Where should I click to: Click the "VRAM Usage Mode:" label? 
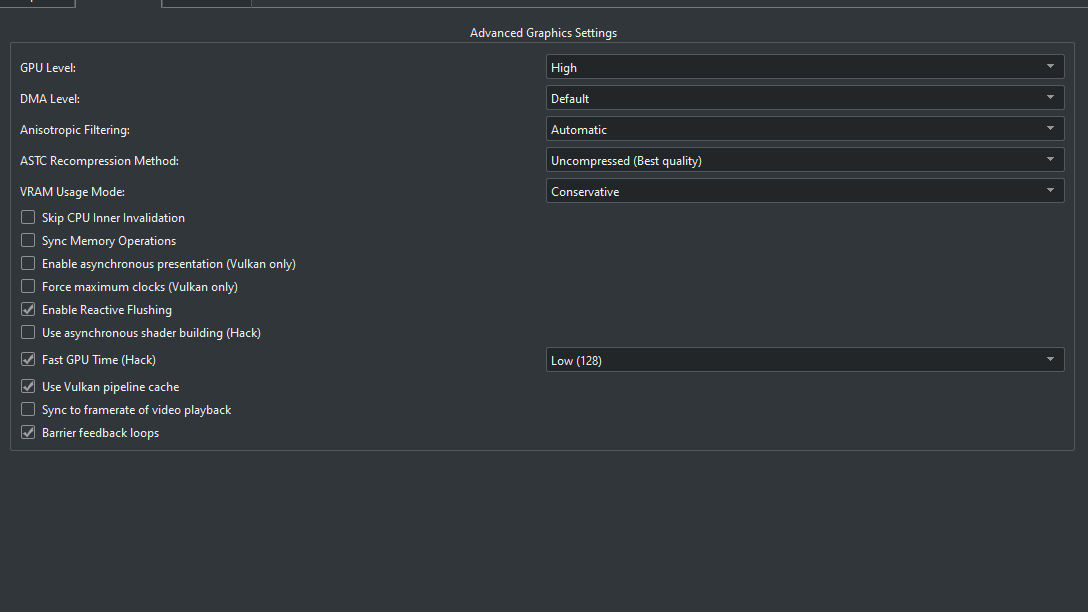tap(72, 192)
